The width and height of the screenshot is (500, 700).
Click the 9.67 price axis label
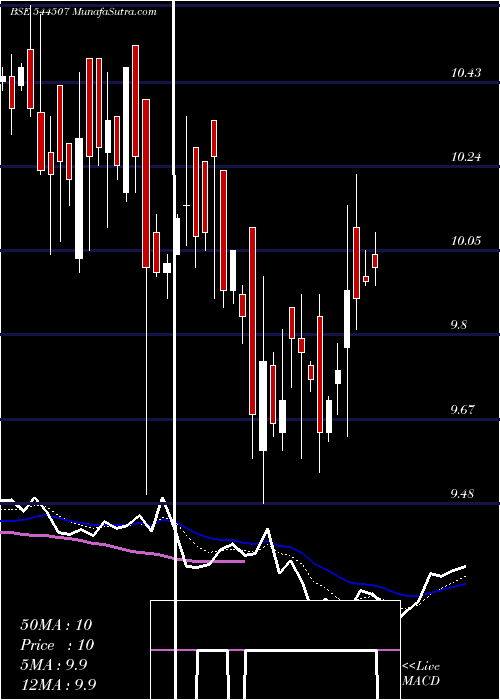462,409
